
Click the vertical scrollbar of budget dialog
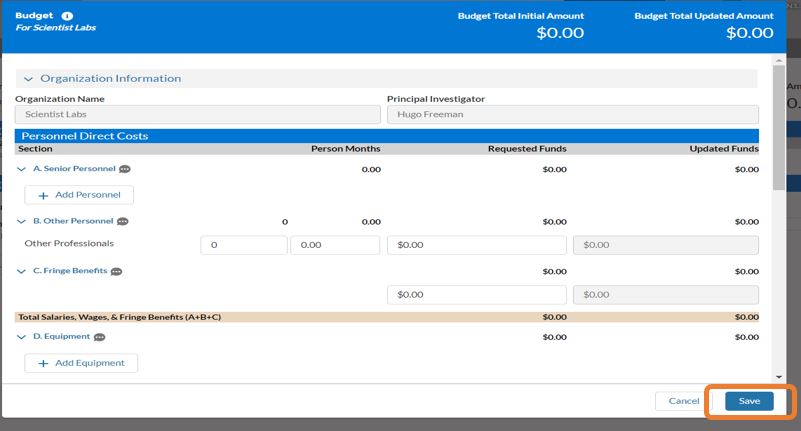779,130
